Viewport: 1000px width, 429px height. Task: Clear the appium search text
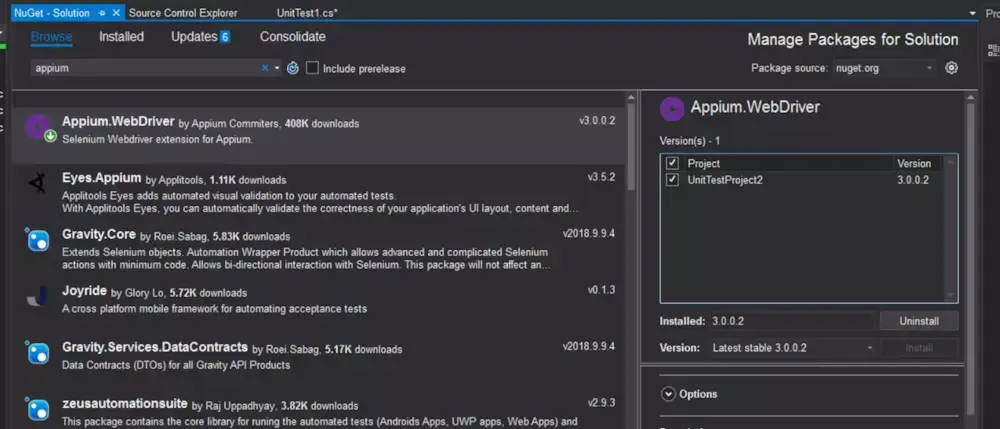pos(265,68)
